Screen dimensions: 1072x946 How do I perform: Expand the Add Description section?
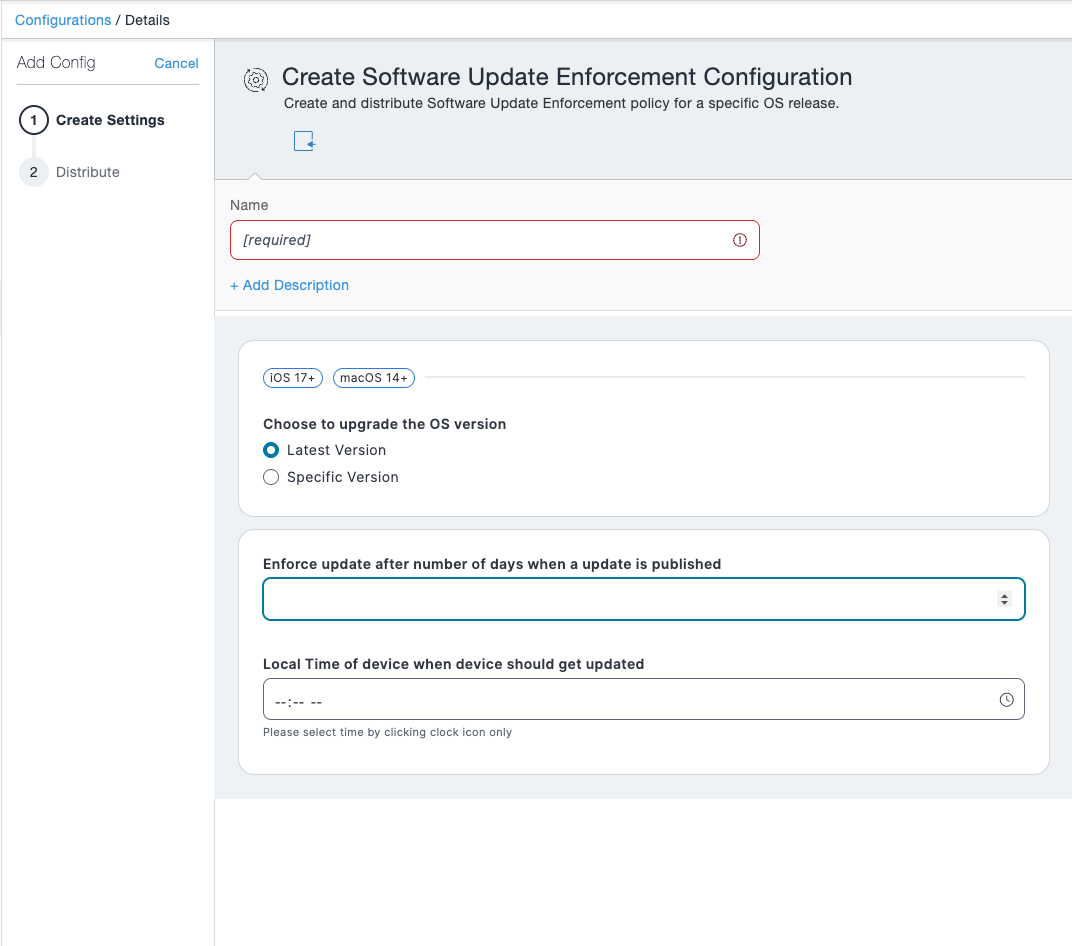coord(289,285)
